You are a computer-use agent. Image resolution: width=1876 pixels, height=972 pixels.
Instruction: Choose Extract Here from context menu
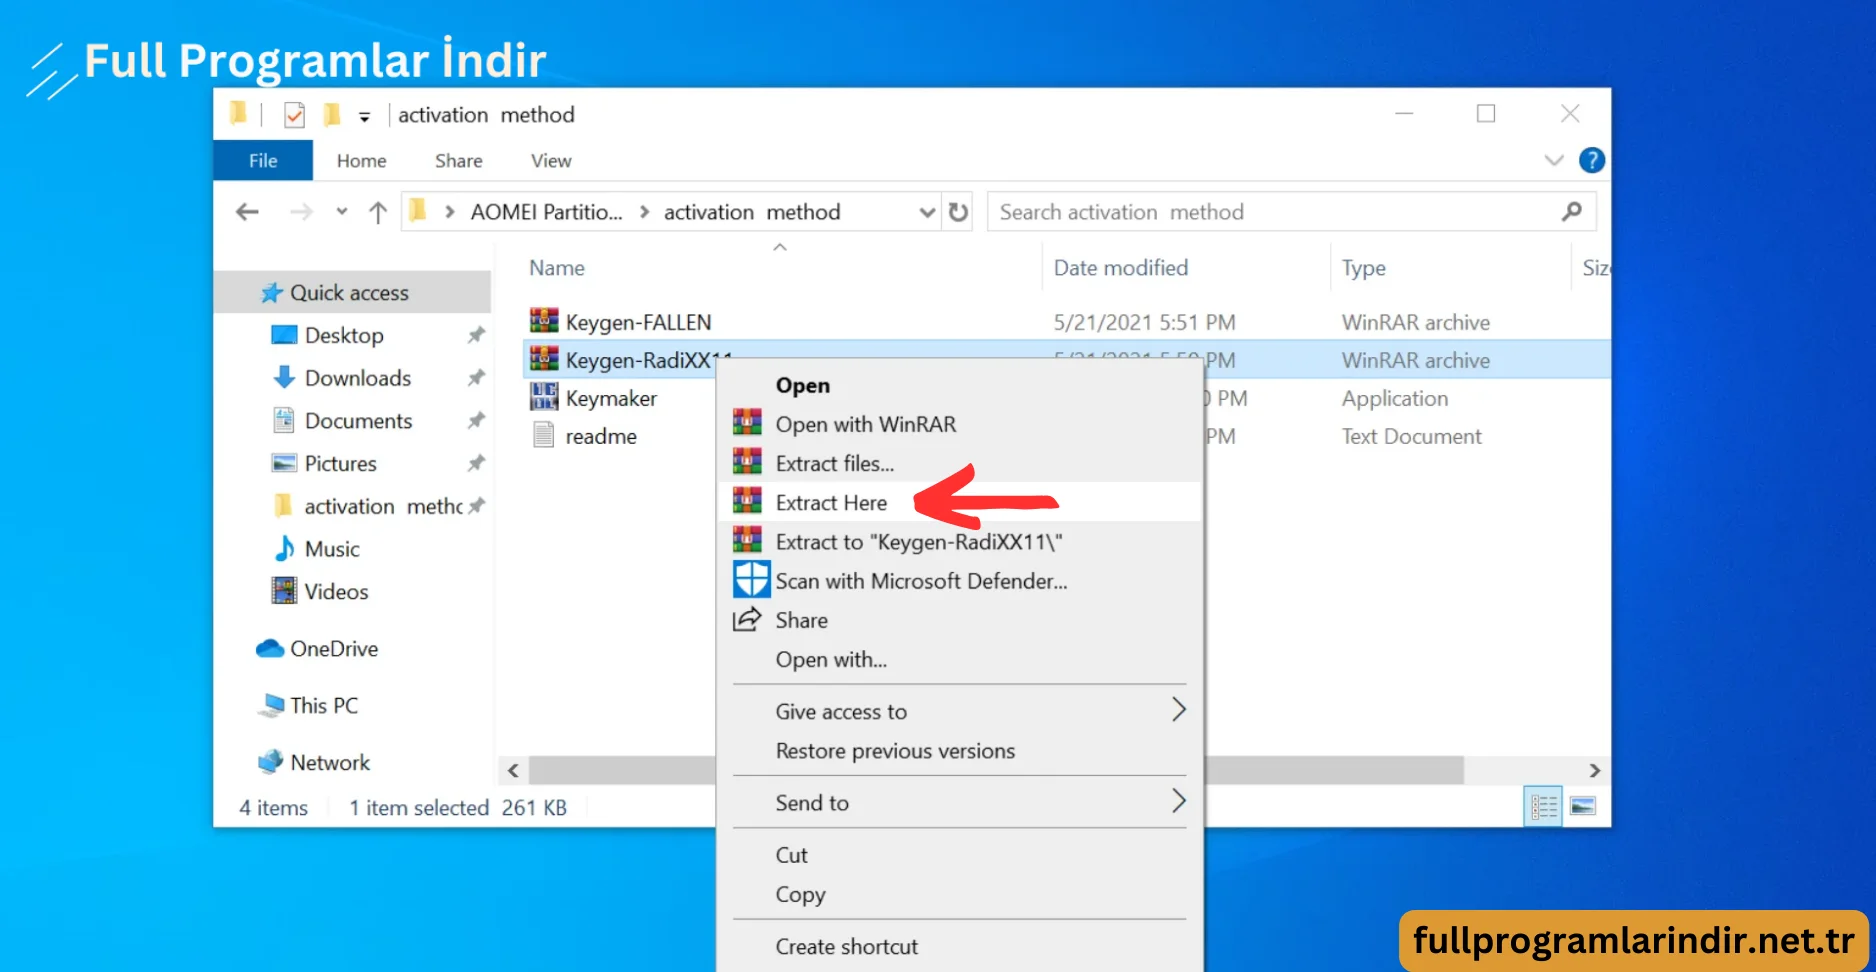959,502
